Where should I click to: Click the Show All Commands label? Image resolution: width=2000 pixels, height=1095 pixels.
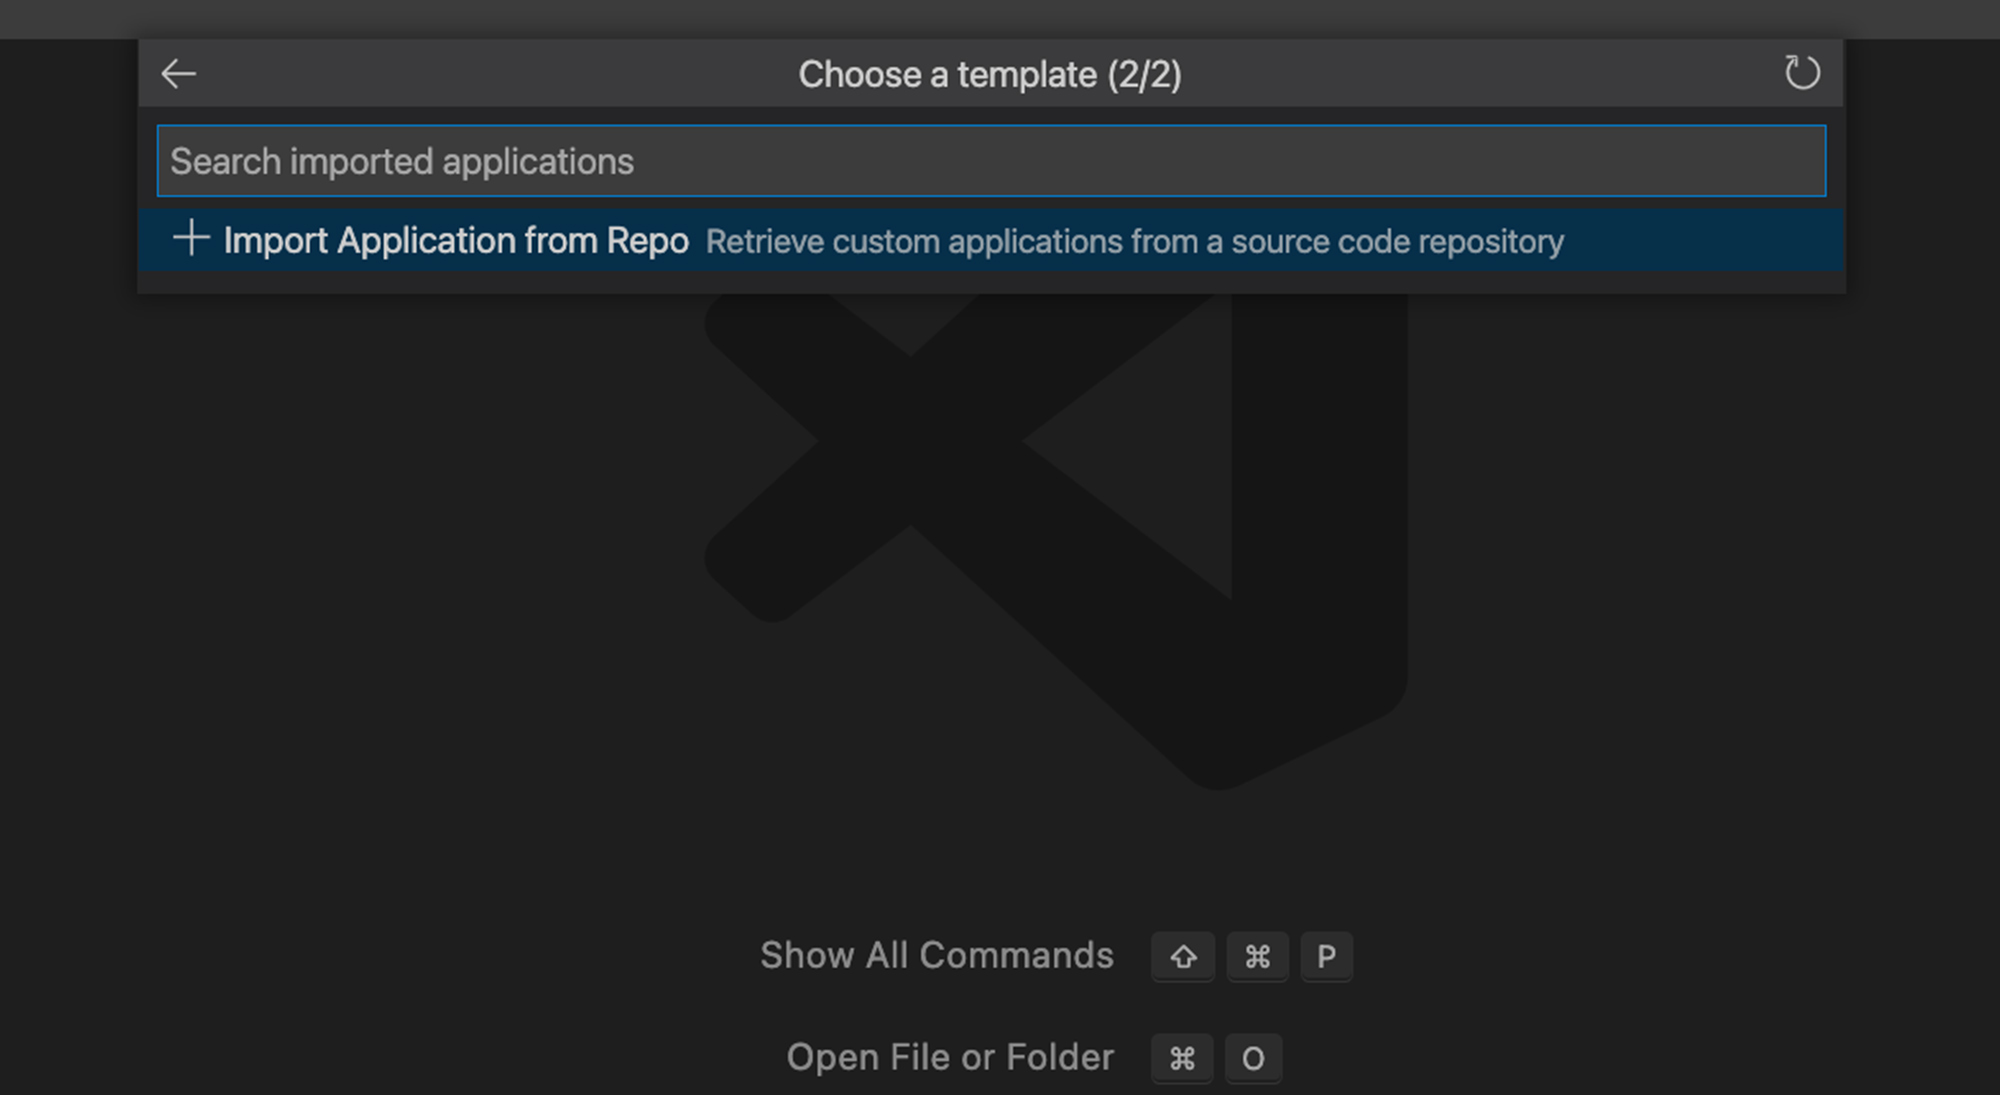point(936,955)
